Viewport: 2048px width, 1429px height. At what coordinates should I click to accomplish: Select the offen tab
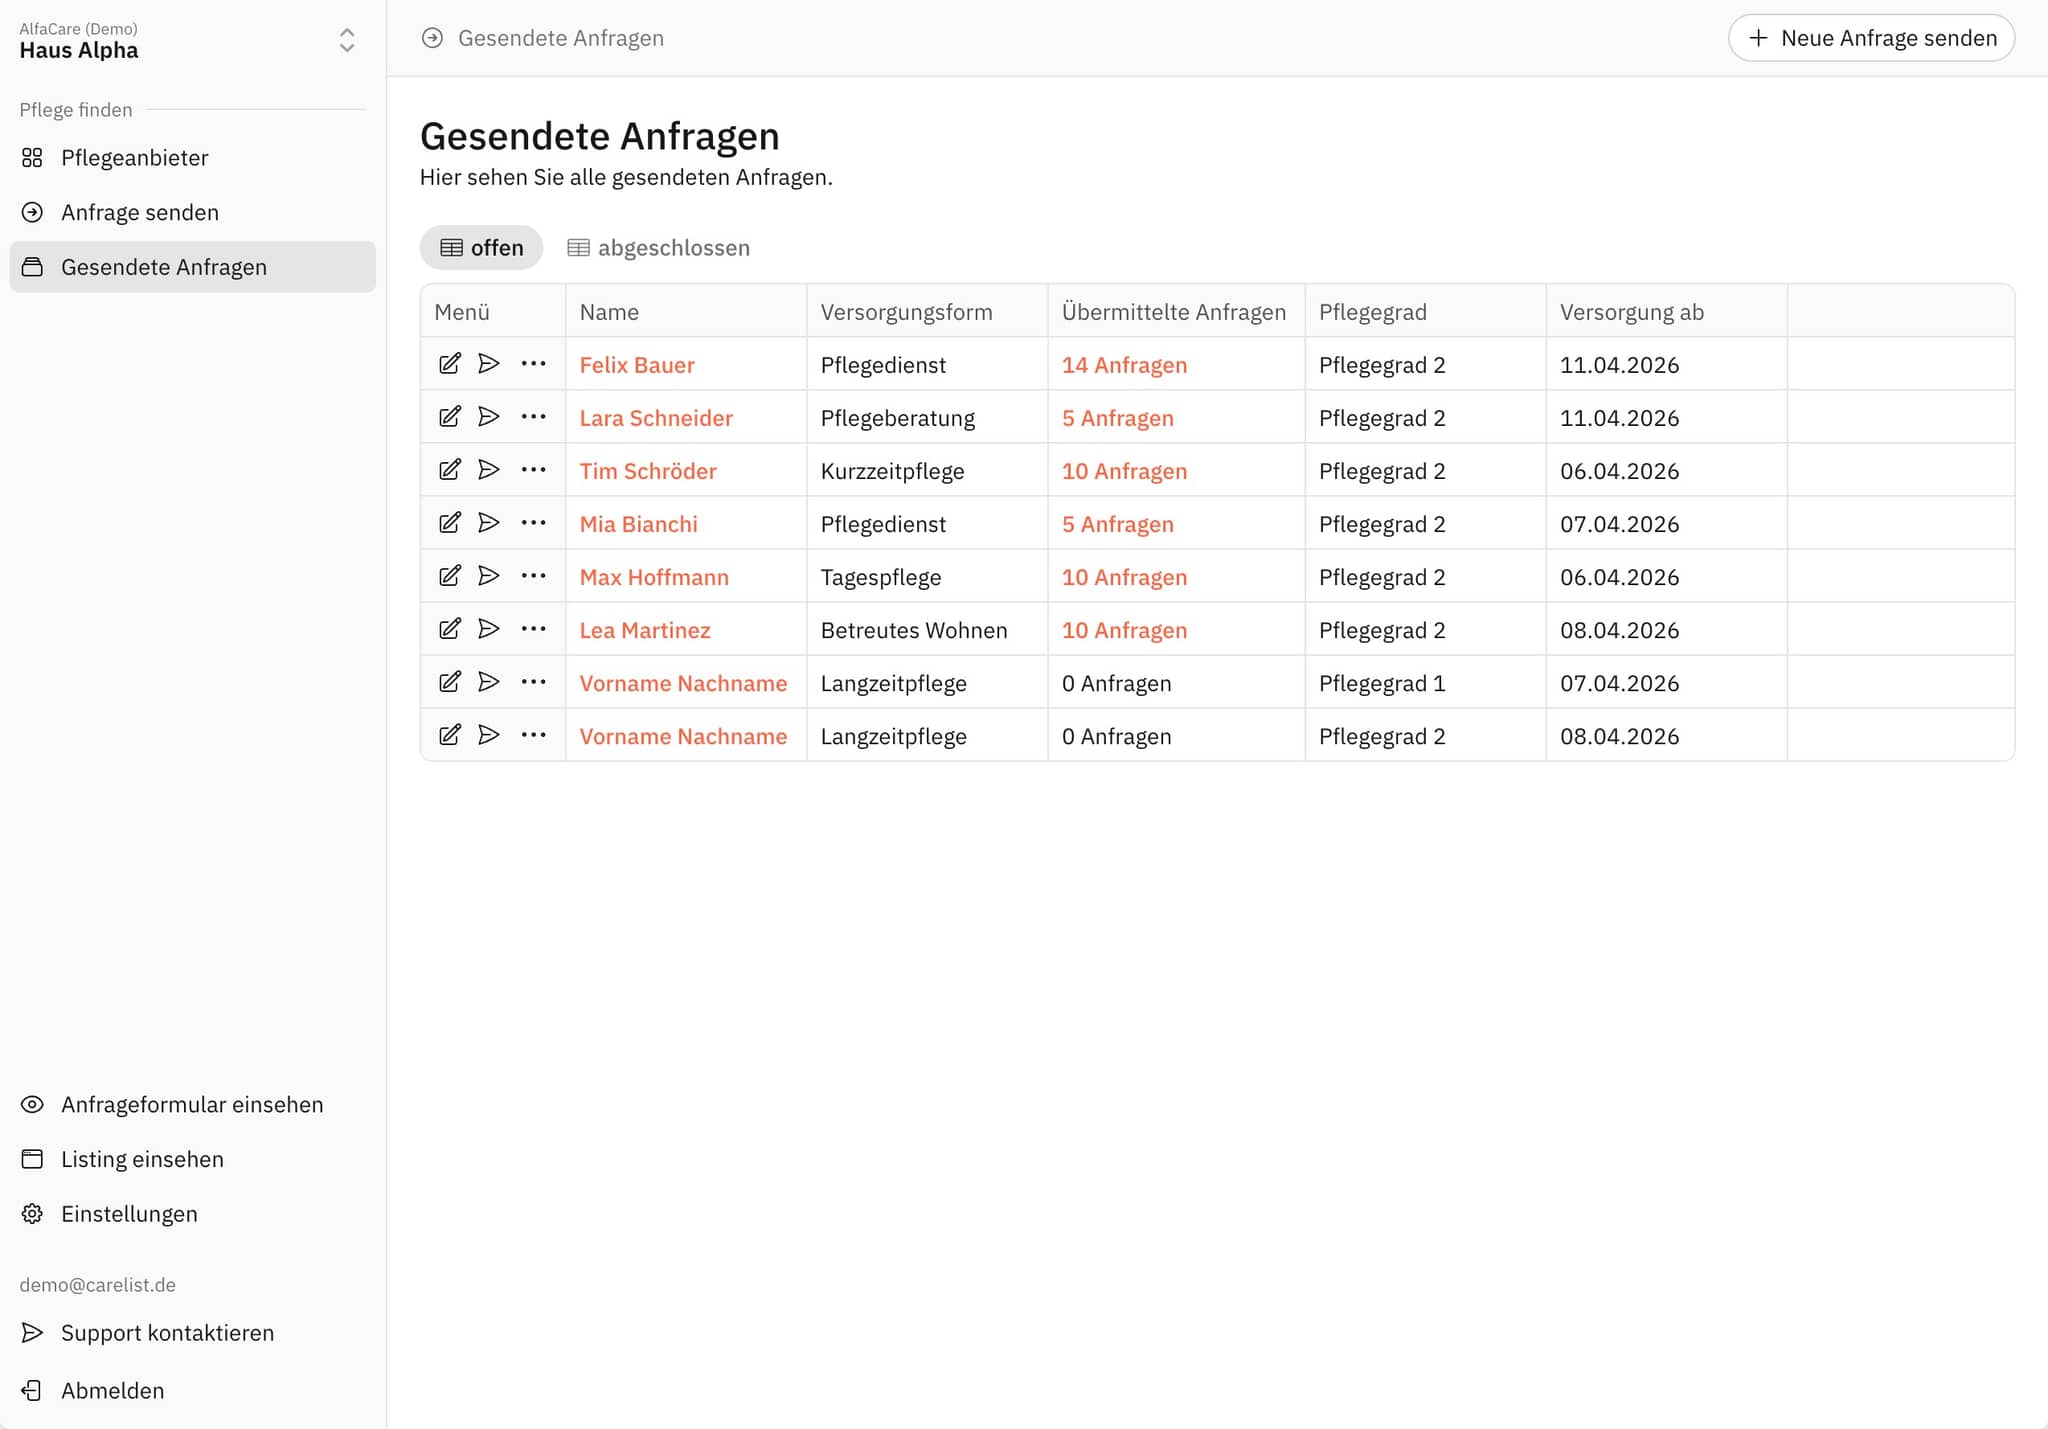coord(481,248)
